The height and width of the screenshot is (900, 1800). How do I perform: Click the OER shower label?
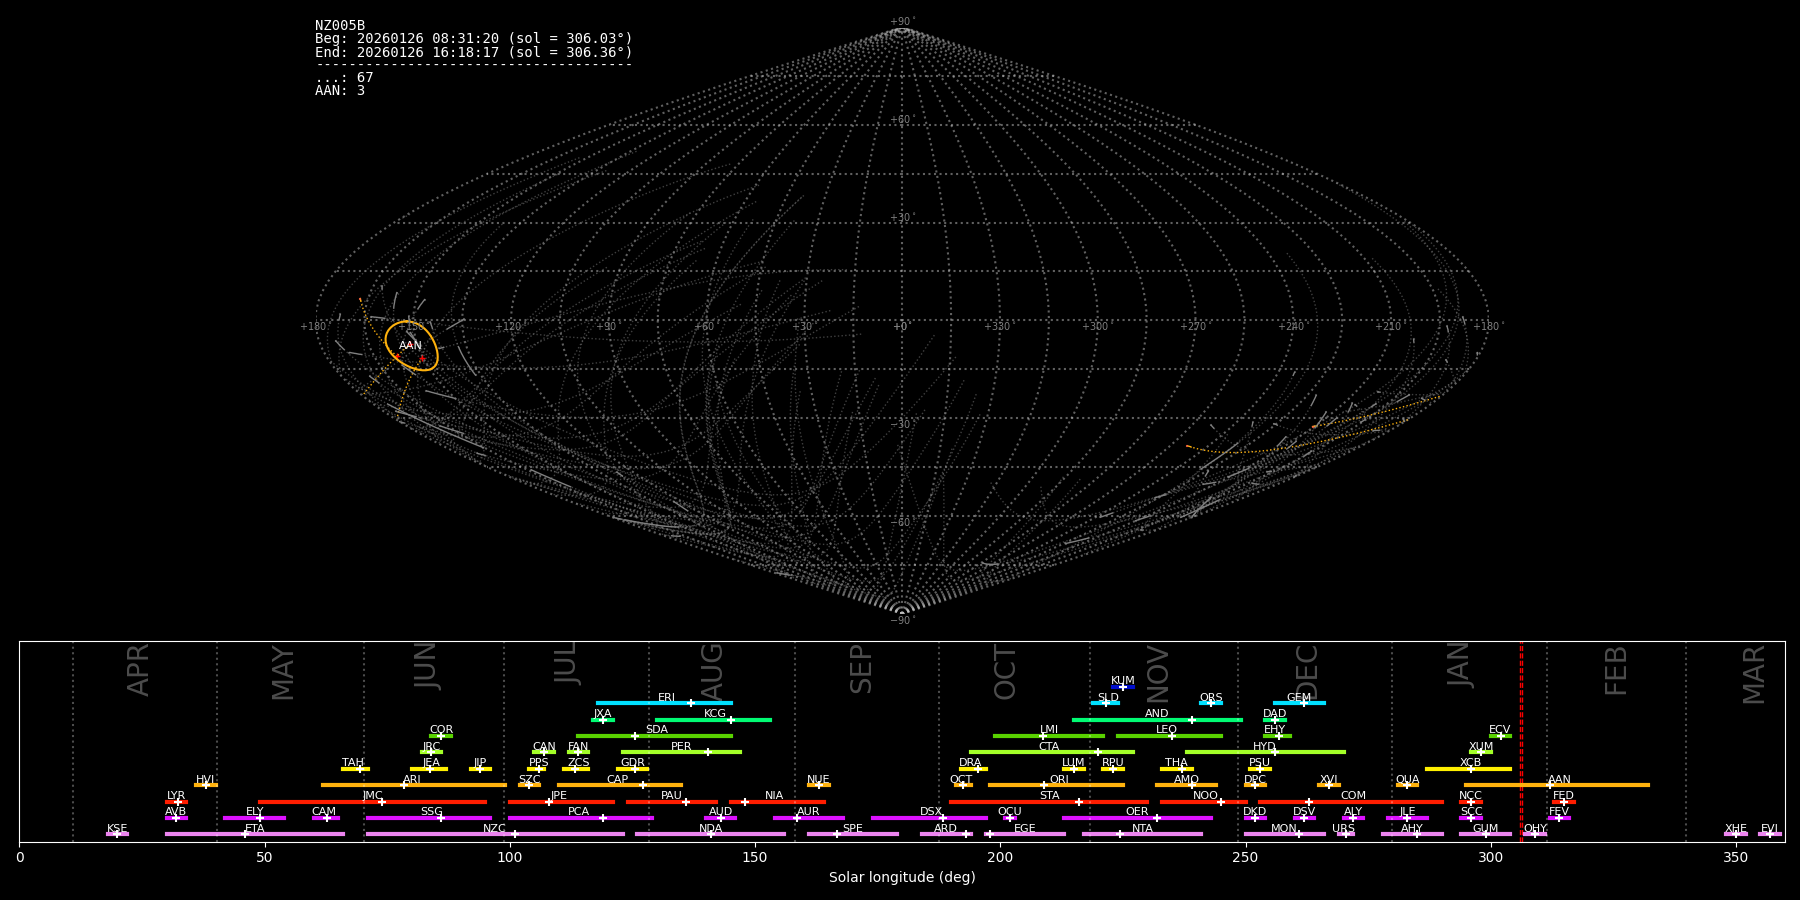coord(1137,812)
